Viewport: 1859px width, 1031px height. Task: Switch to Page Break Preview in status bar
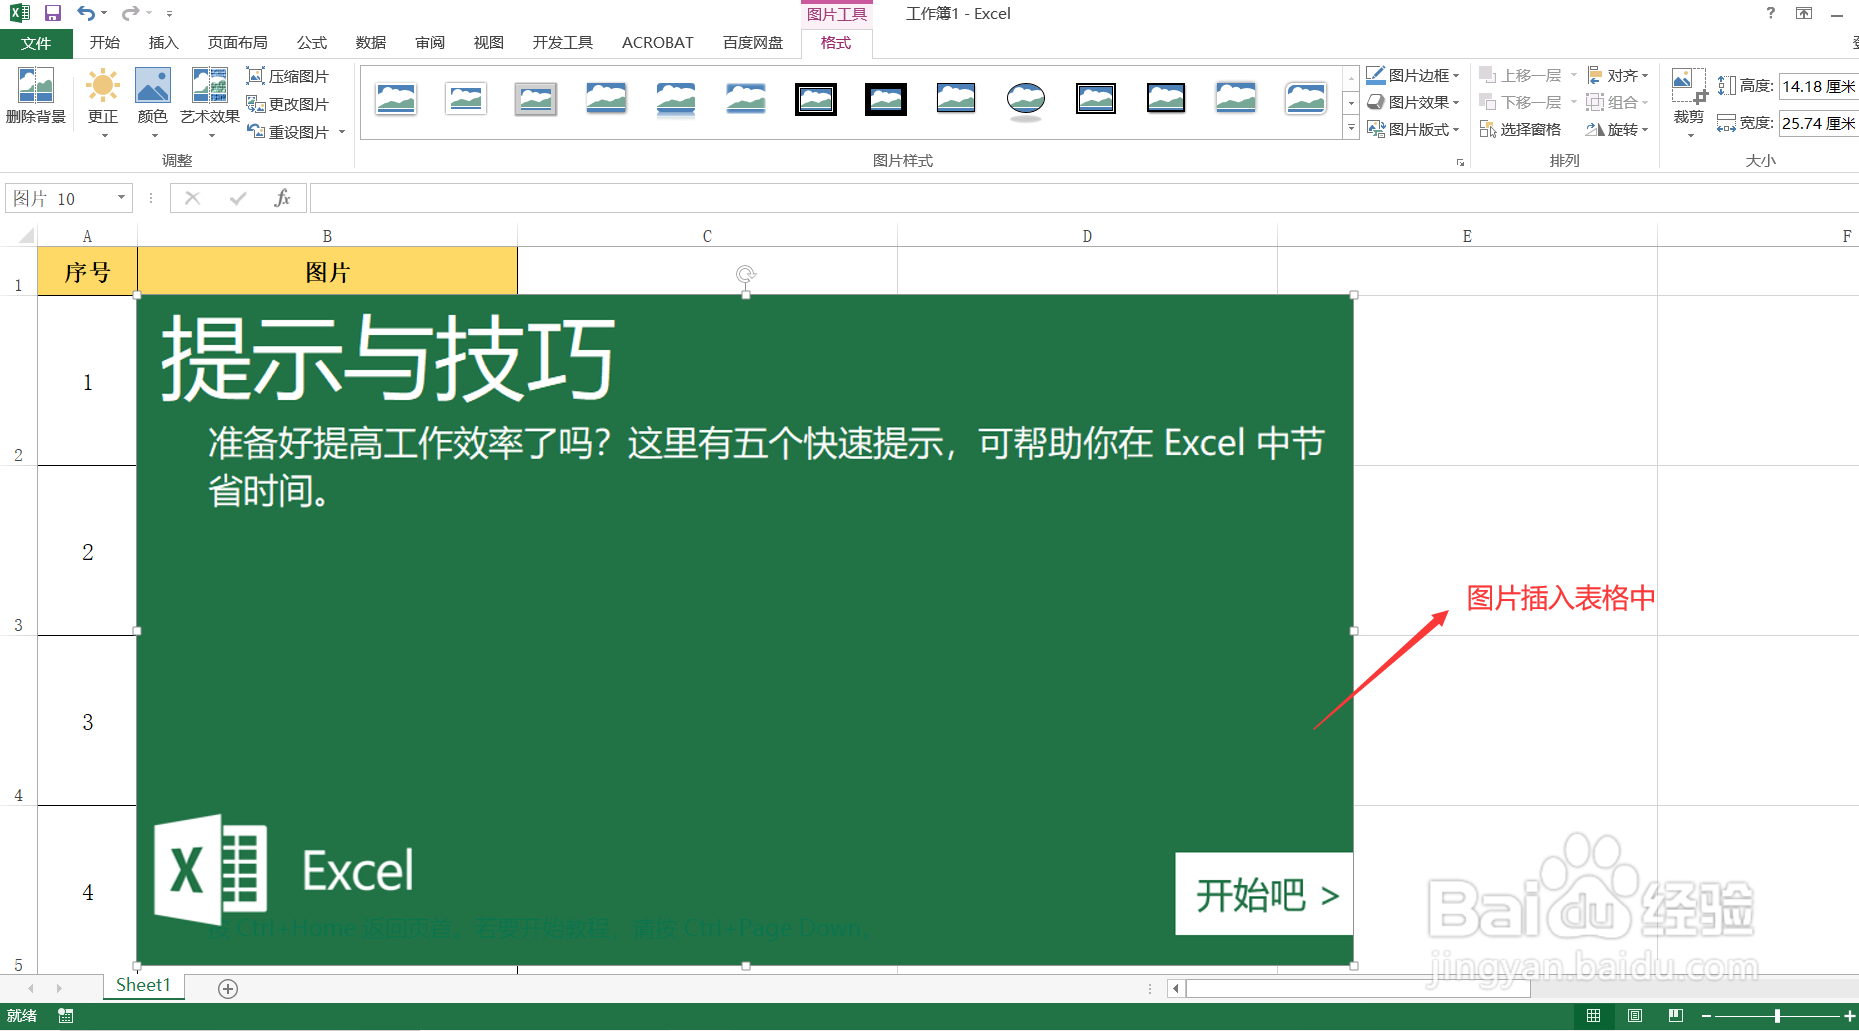point(1676,1016)
